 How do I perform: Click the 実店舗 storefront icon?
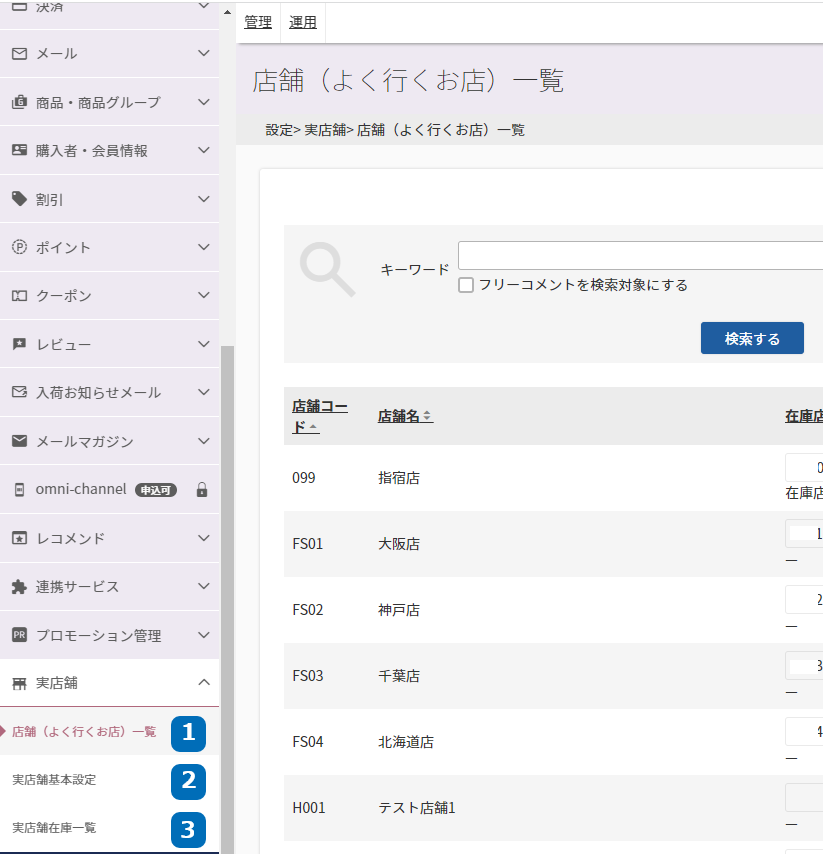19,683
